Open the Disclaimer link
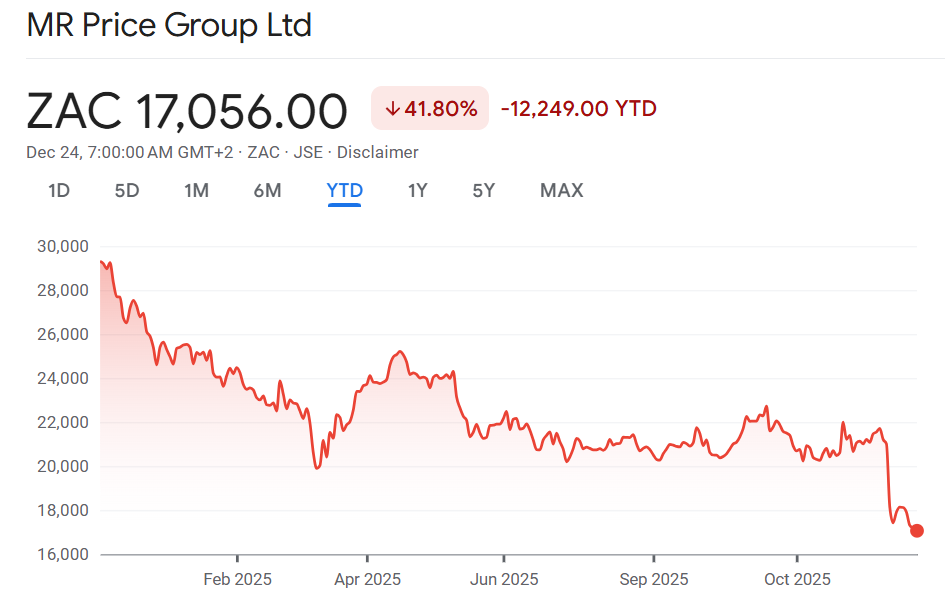The height and width of the screenshot is (607, 945). coord(378,152)
